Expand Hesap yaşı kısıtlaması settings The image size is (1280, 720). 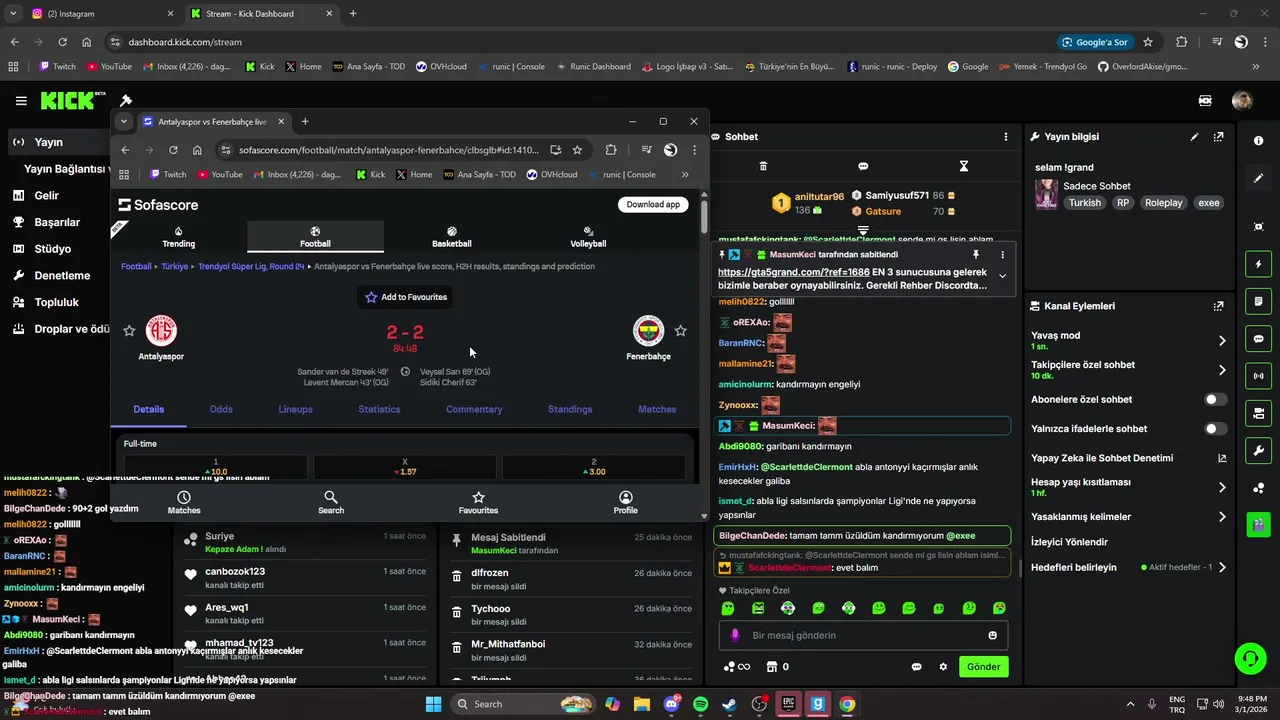[1222, 487]
